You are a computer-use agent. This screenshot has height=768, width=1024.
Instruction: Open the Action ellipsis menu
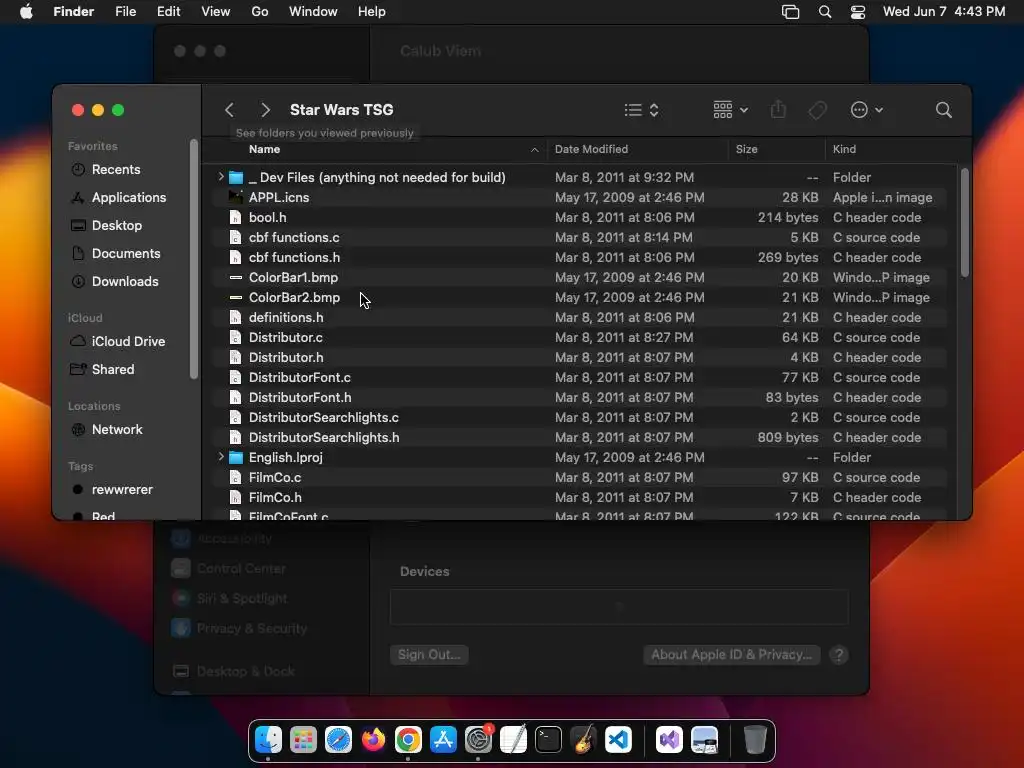(x=867, y=110)
